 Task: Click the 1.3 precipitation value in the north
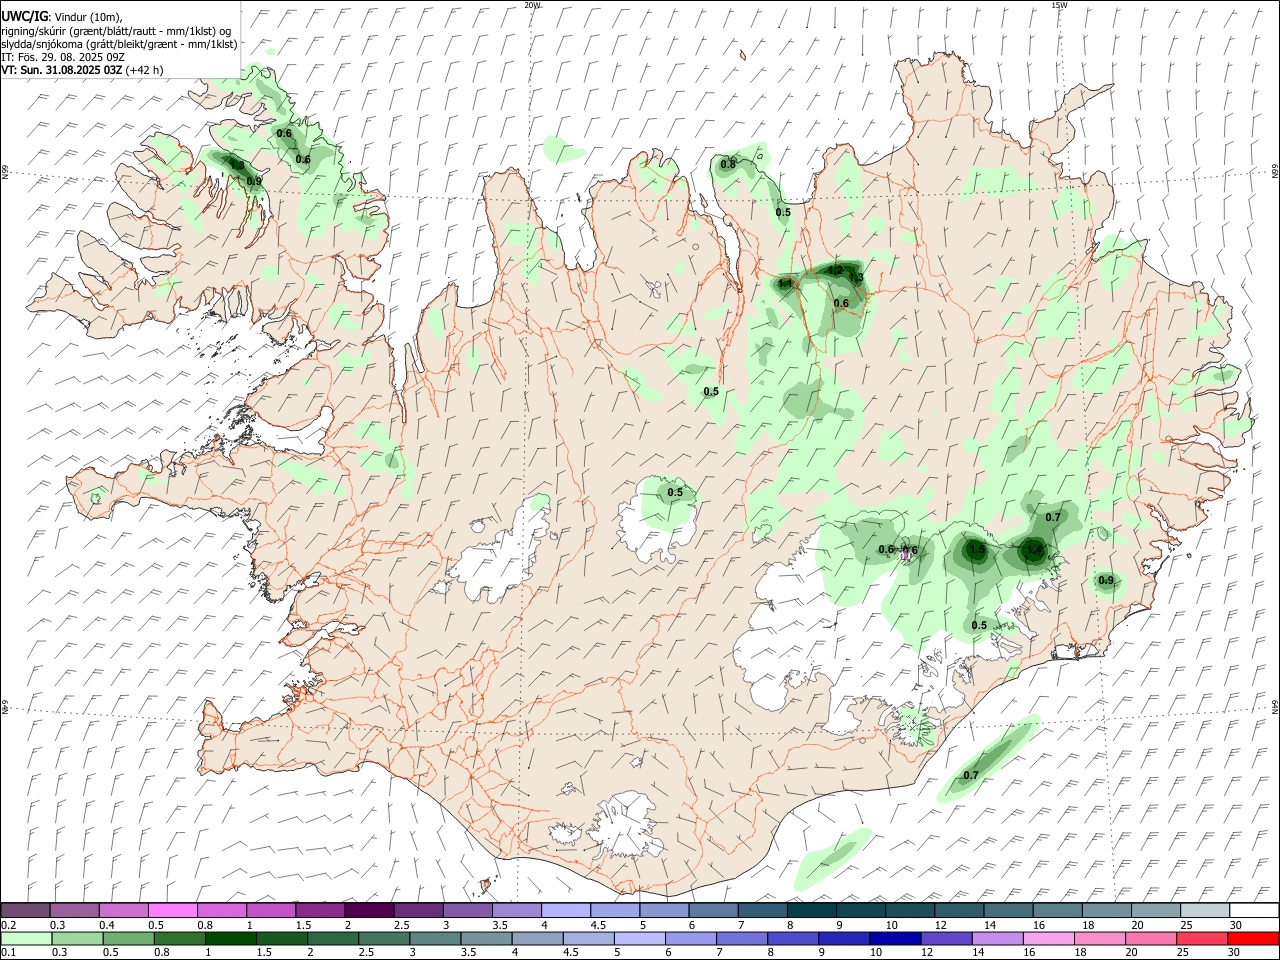coord(856,278)
